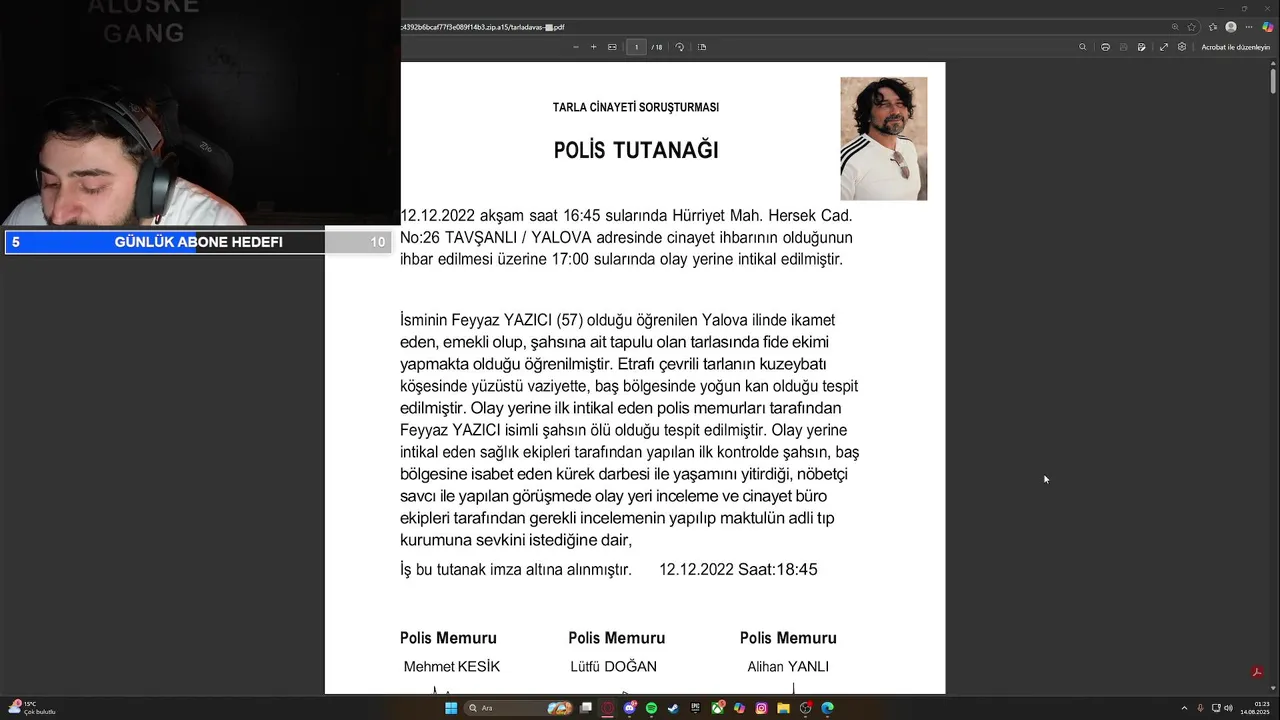Open OBS Studio from taskbar
This screenshot has width=1280, height=720.
(805, 708)
